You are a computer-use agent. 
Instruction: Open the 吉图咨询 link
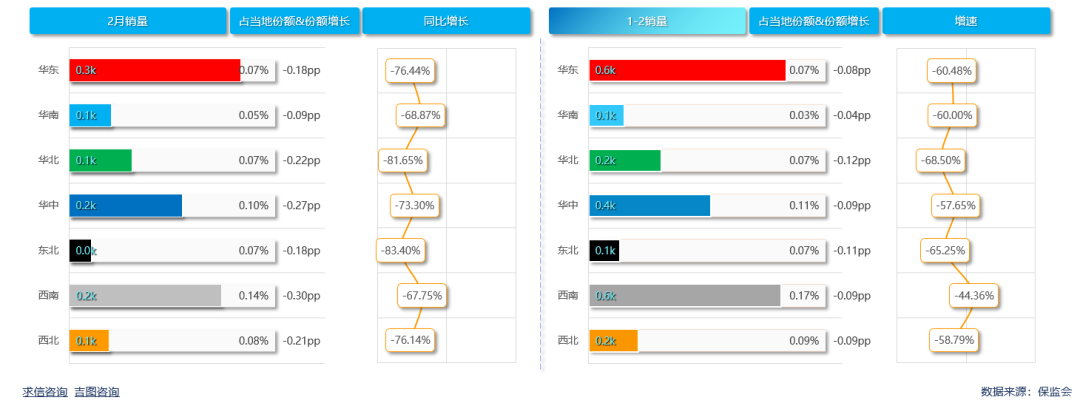coord(96,392)
